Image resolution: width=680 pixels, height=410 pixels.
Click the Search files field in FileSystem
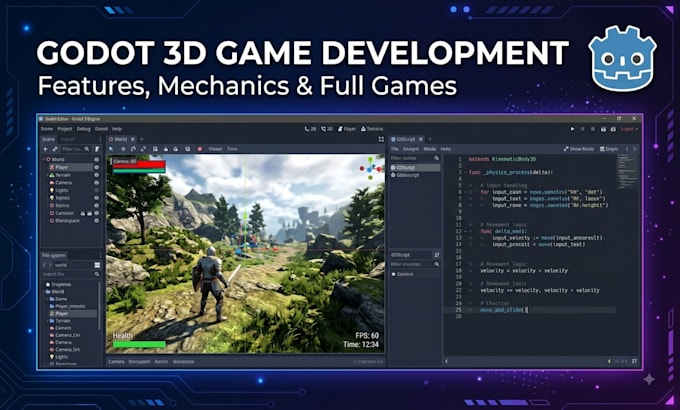(x=71, y=274)
